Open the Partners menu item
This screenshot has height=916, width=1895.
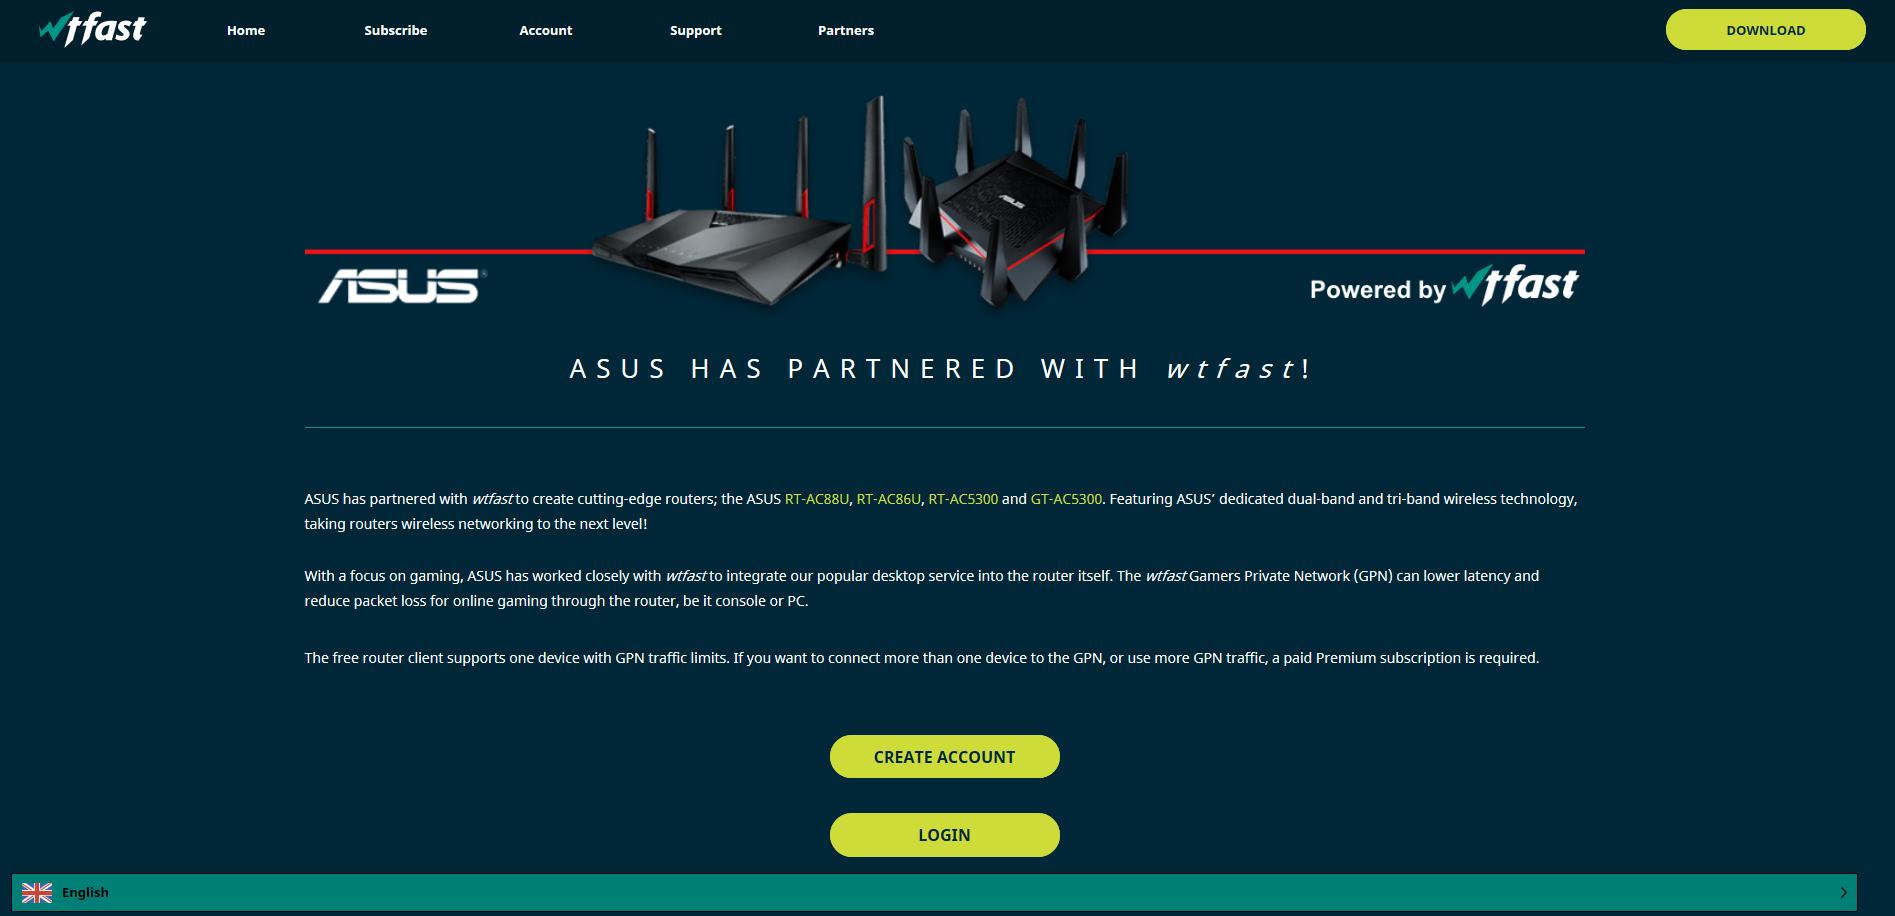point(846,30)
